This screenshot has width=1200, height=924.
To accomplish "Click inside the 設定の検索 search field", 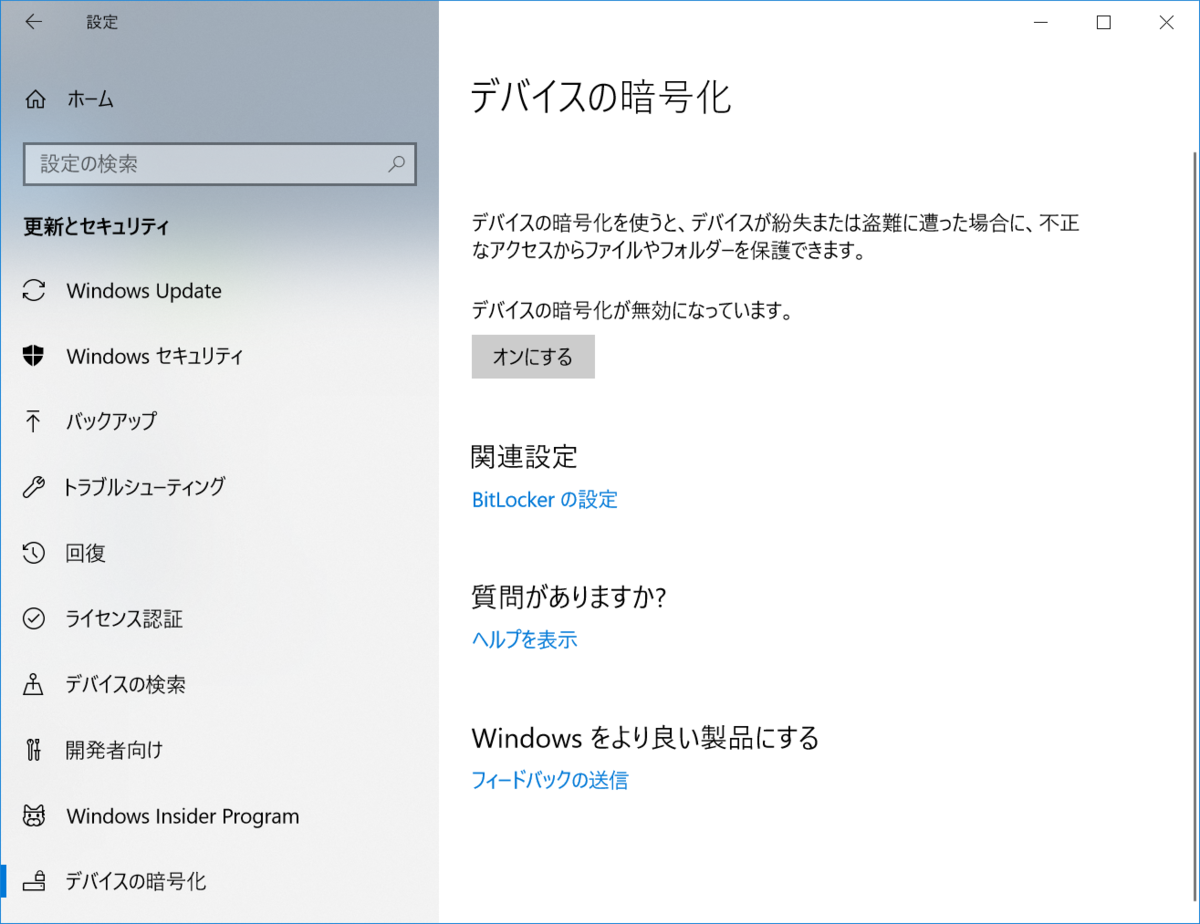I will [200, 164].
